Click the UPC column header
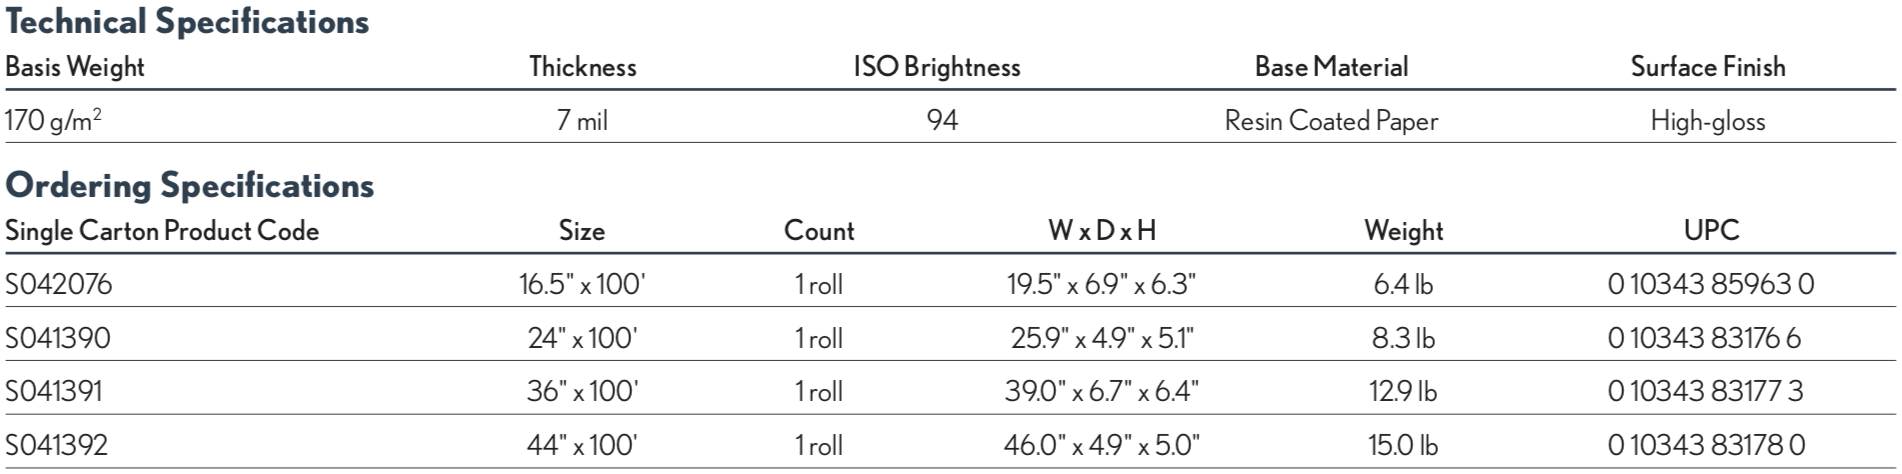 tap(1711, 231)
